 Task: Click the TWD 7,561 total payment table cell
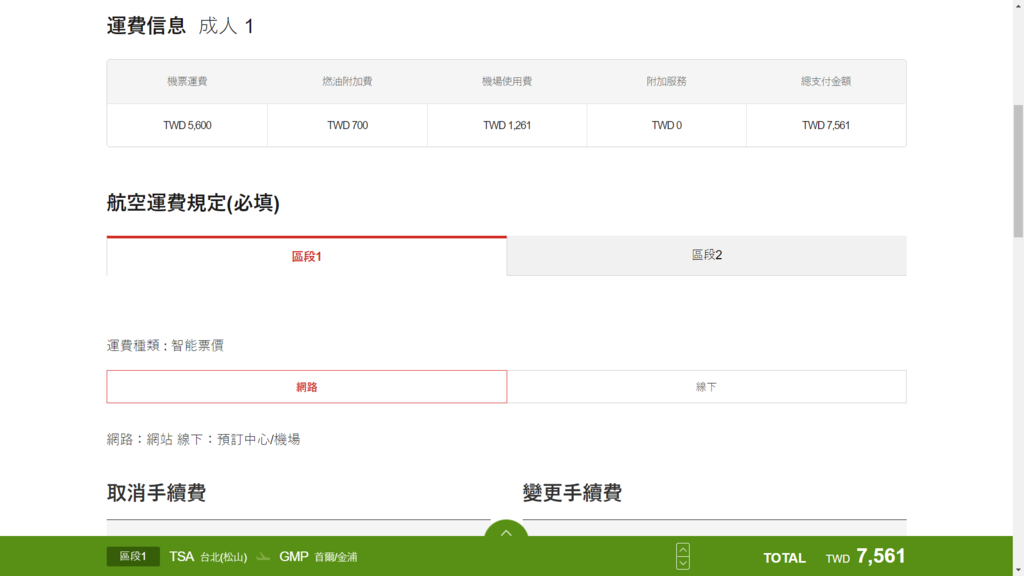826,125
